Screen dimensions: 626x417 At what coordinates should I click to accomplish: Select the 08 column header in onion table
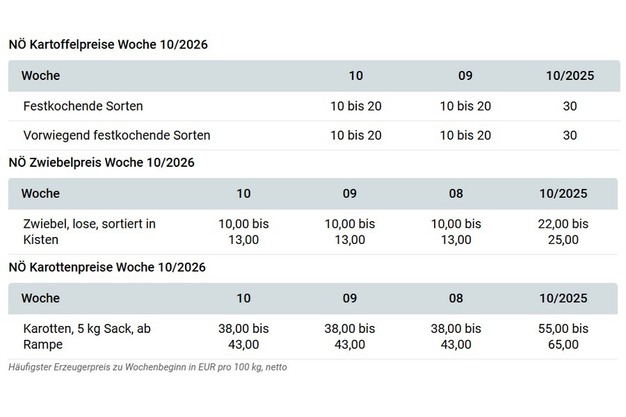pyautogui.click(x=456, y=193)
